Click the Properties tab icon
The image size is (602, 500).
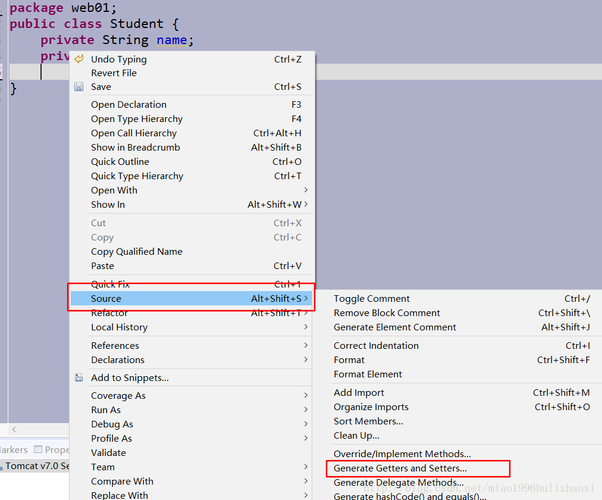pos(38,449)
